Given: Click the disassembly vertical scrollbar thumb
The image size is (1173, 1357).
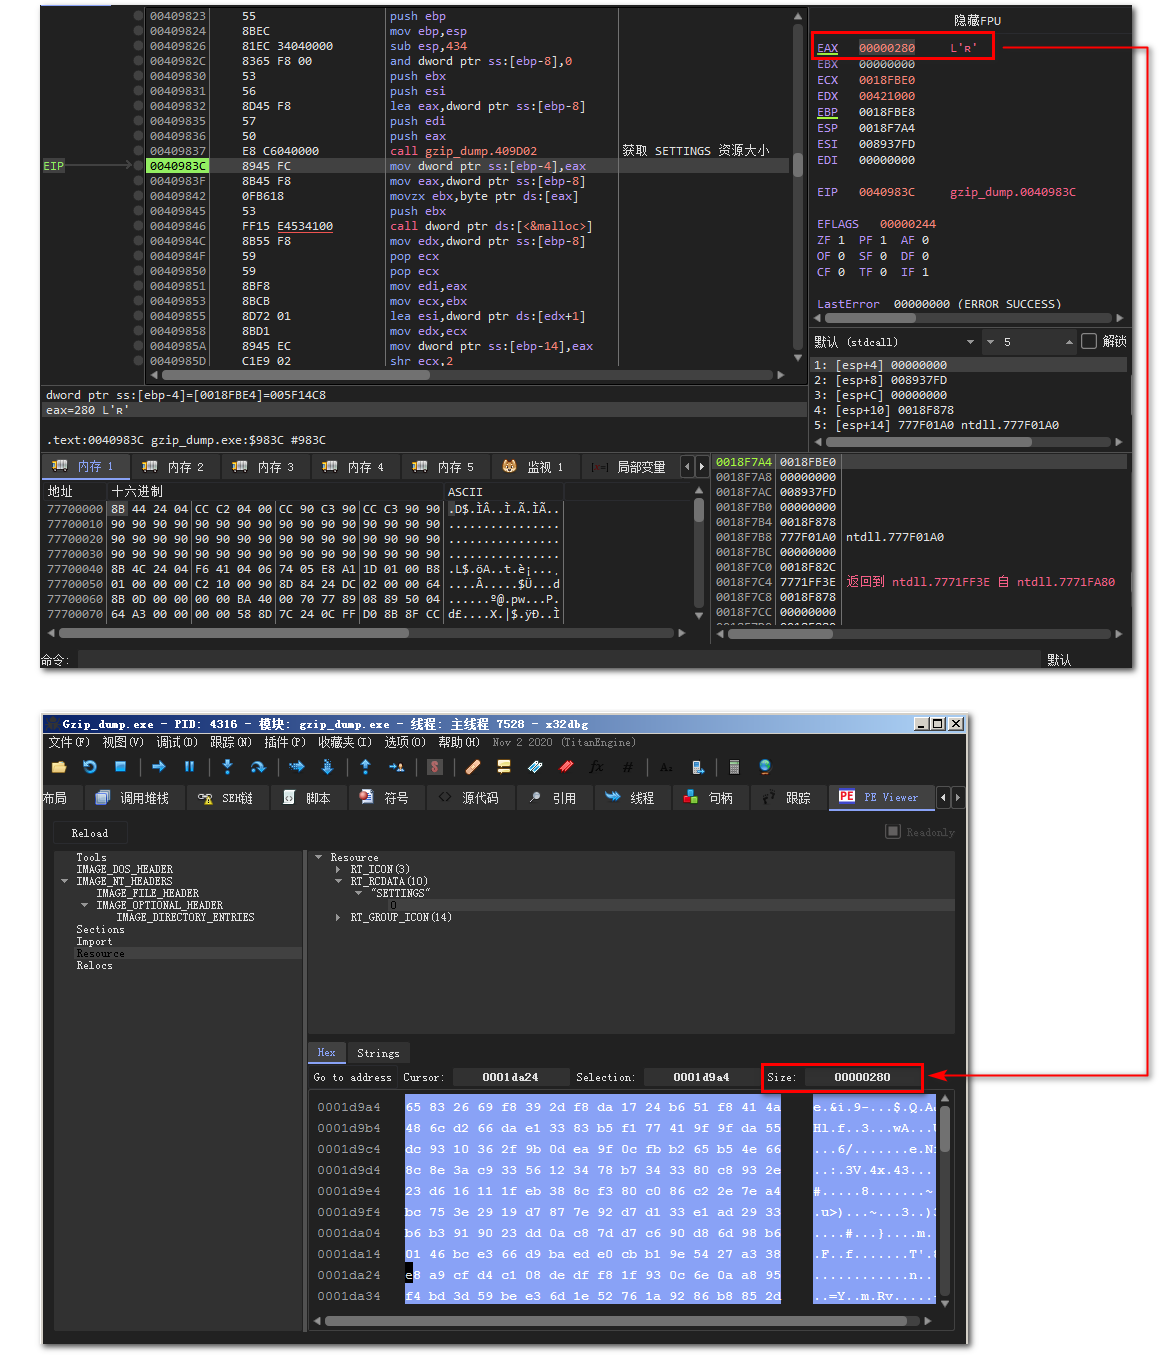Looking at the screenshot, I should coord(797,165).
